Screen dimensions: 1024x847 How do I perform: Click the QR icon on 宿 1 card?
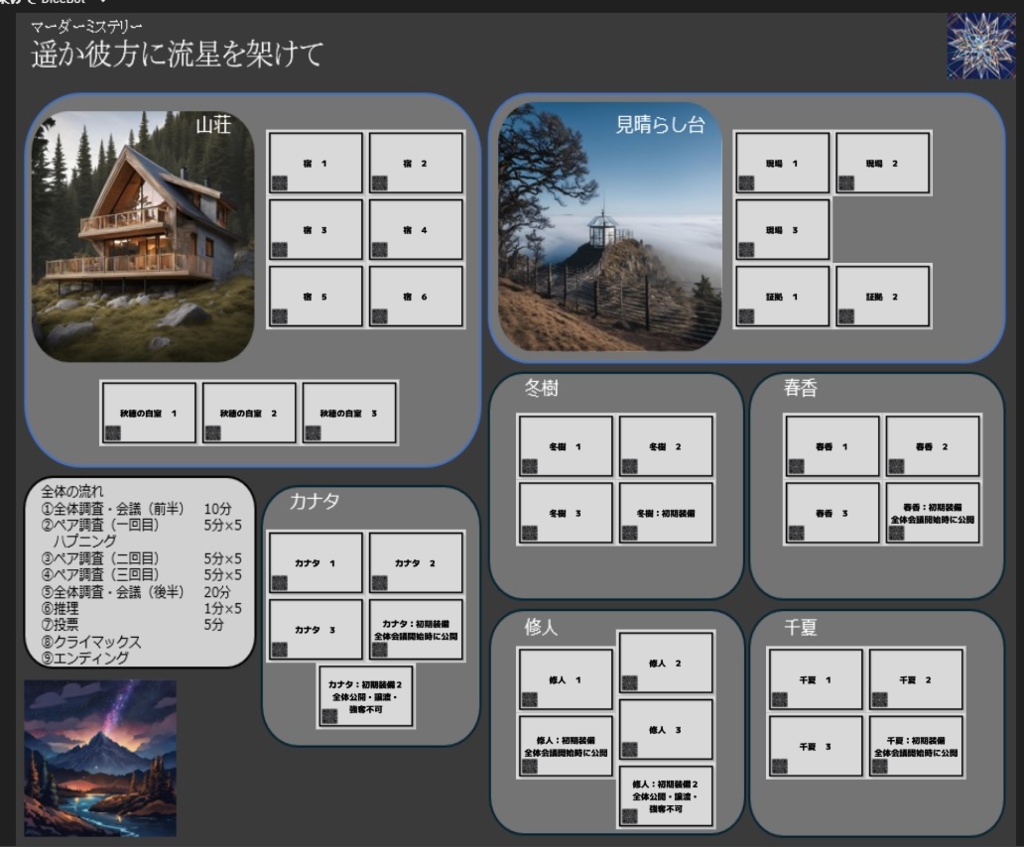pos(280,180)
